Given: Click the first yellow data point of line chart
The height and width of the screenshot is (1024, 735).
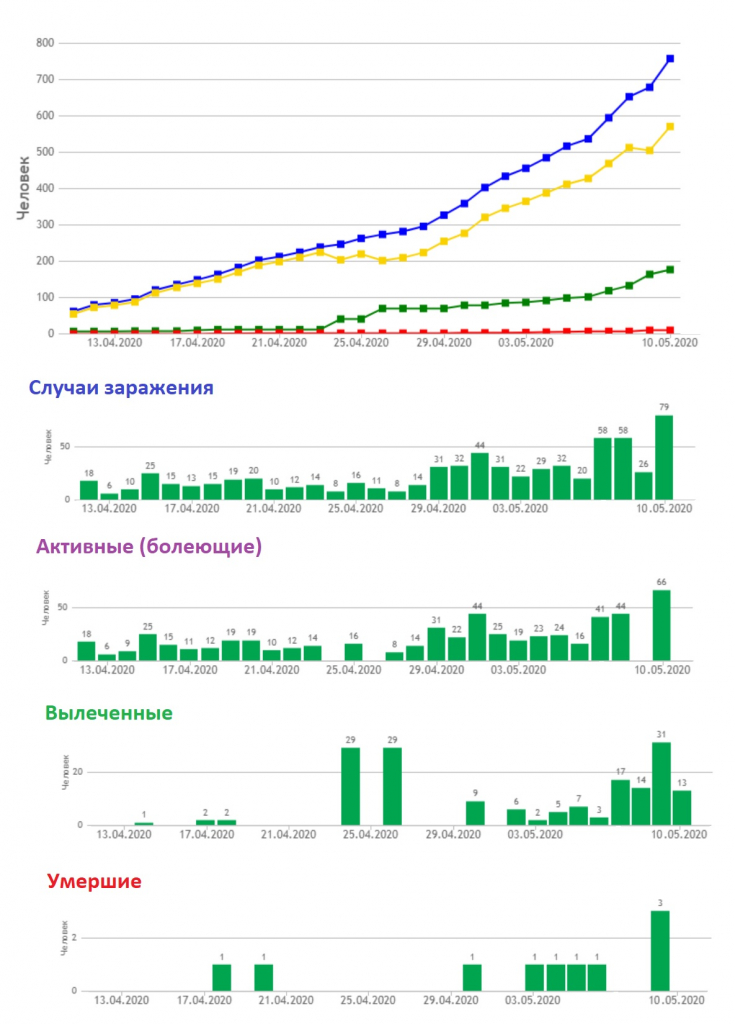Looking at the screenshot, I should coord(73,314).
